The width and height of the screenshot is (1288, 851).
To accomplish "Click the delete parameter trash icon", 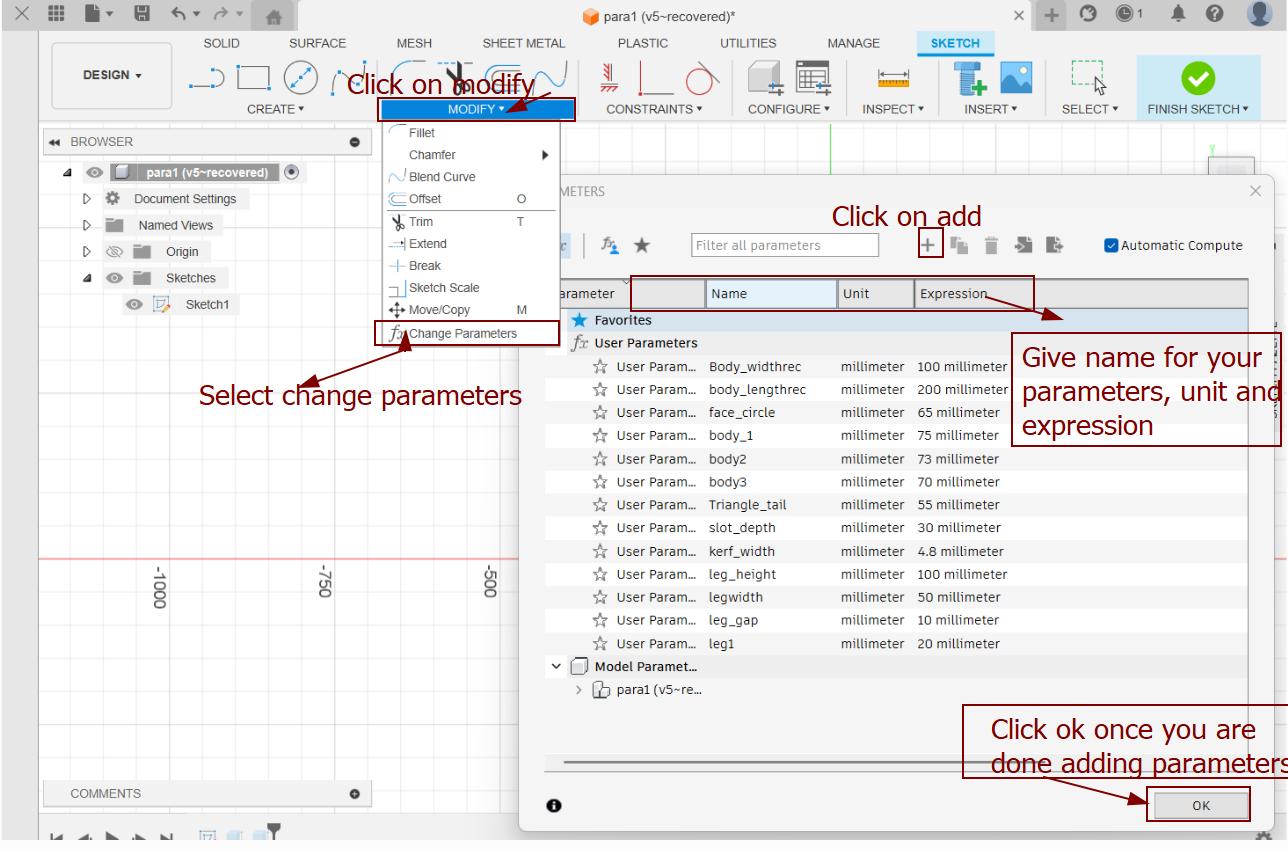I will [991, 245].
